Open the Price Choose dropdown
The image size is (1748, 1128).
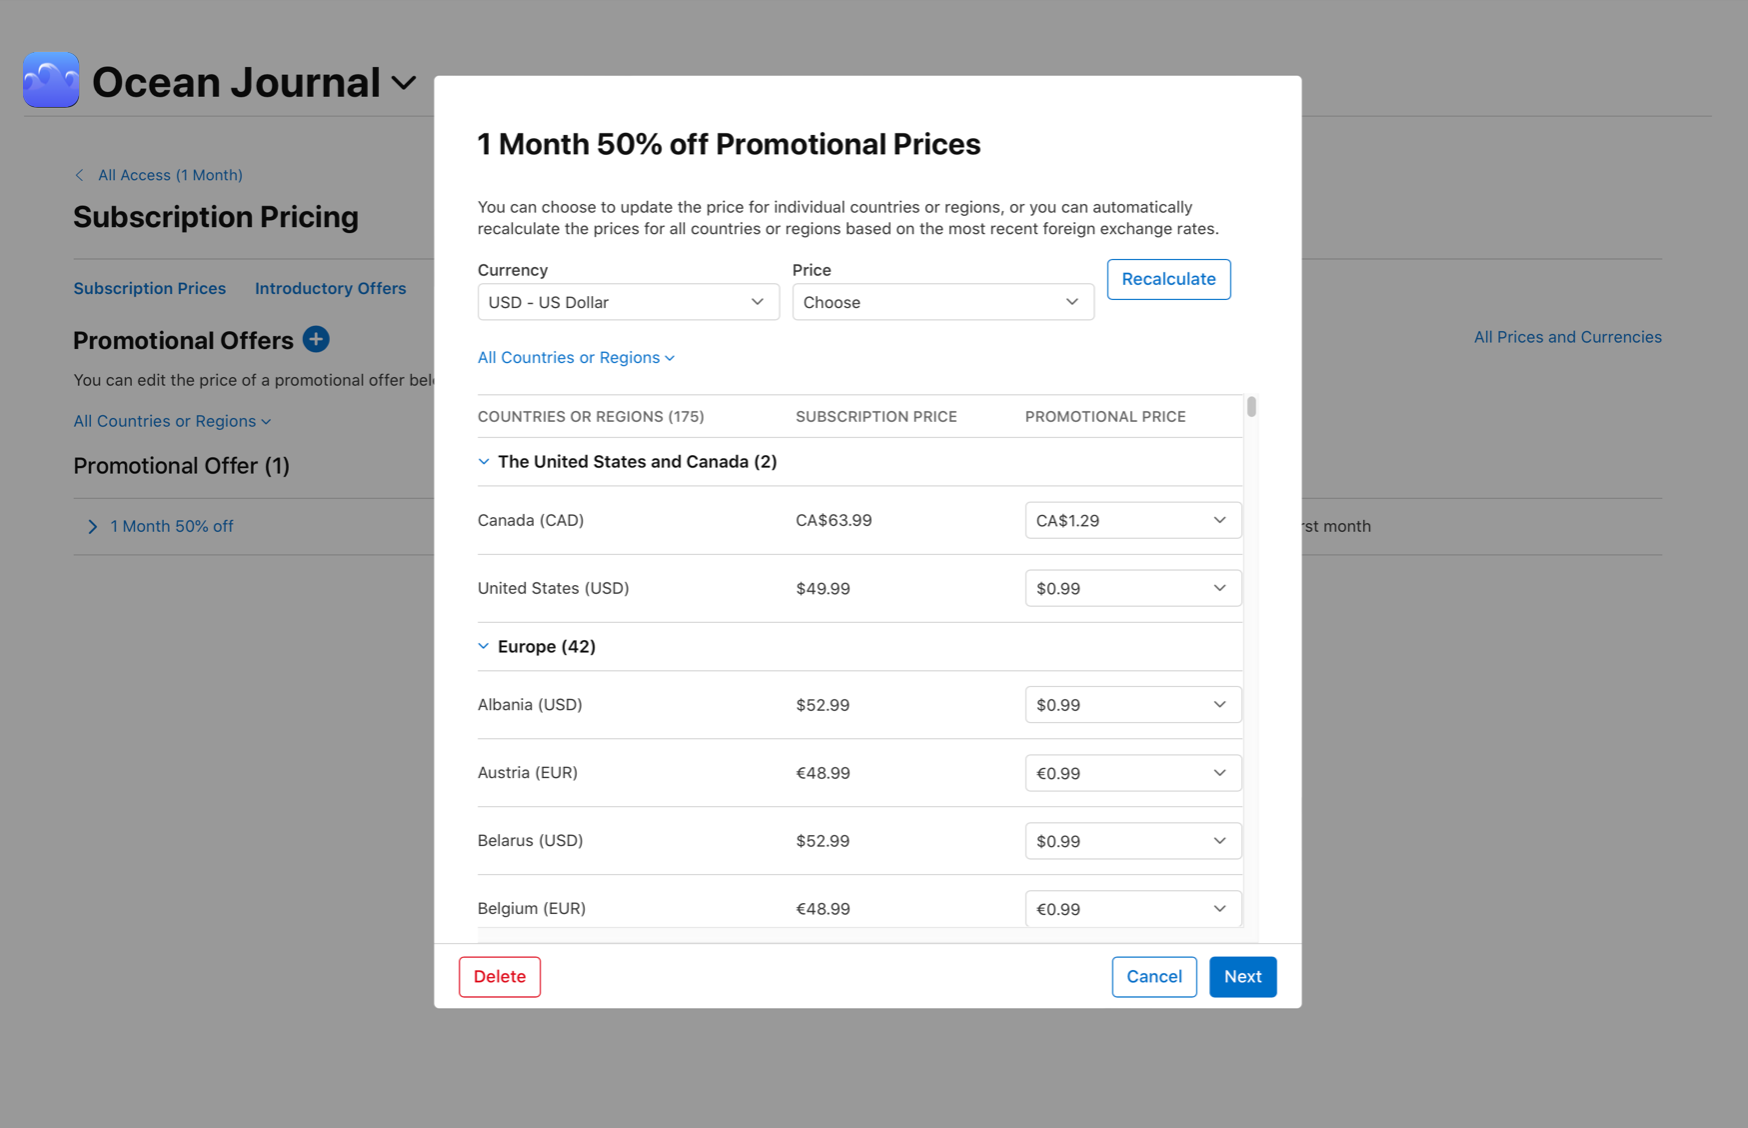[x=943, y=301]
